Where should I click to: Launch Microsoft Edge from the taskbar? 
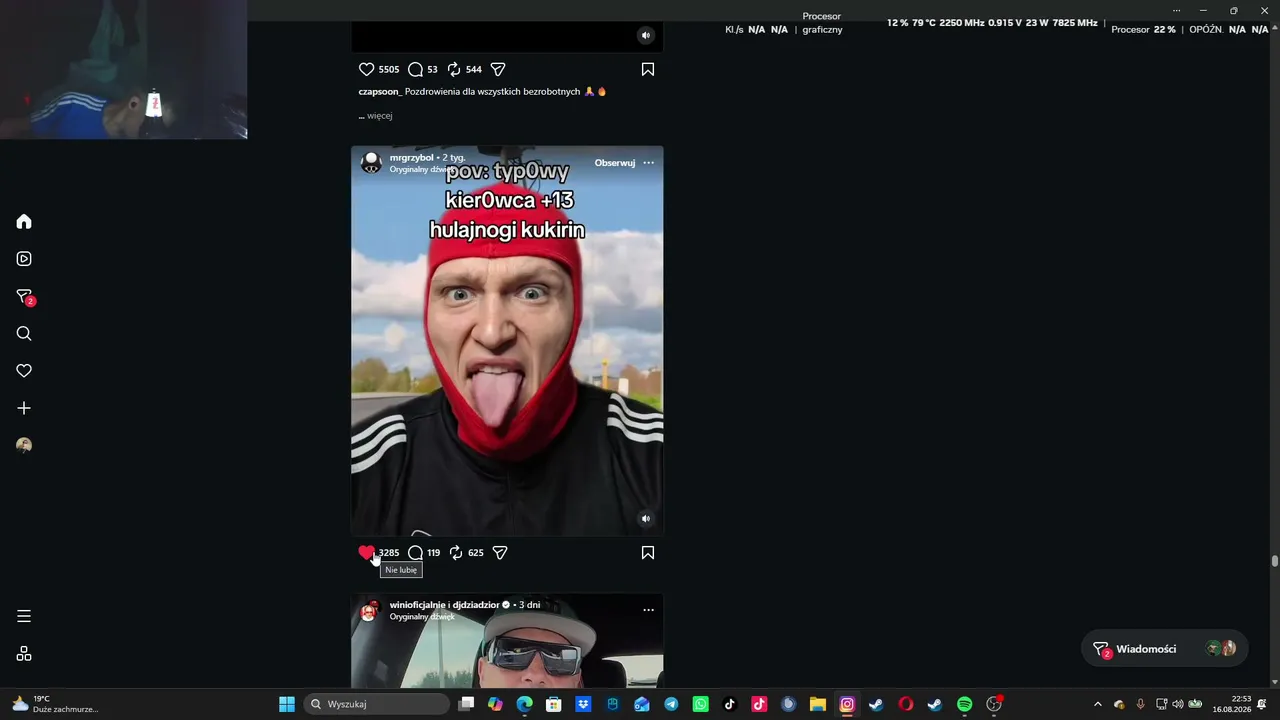525,704
